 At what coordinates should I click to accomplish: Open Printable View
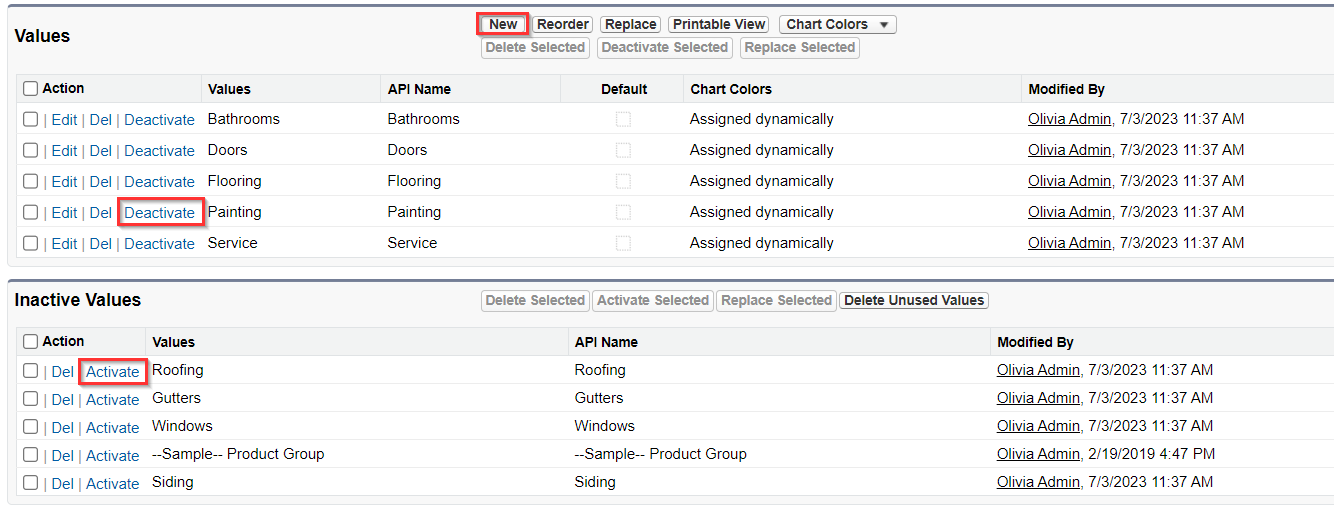(719, 24)
